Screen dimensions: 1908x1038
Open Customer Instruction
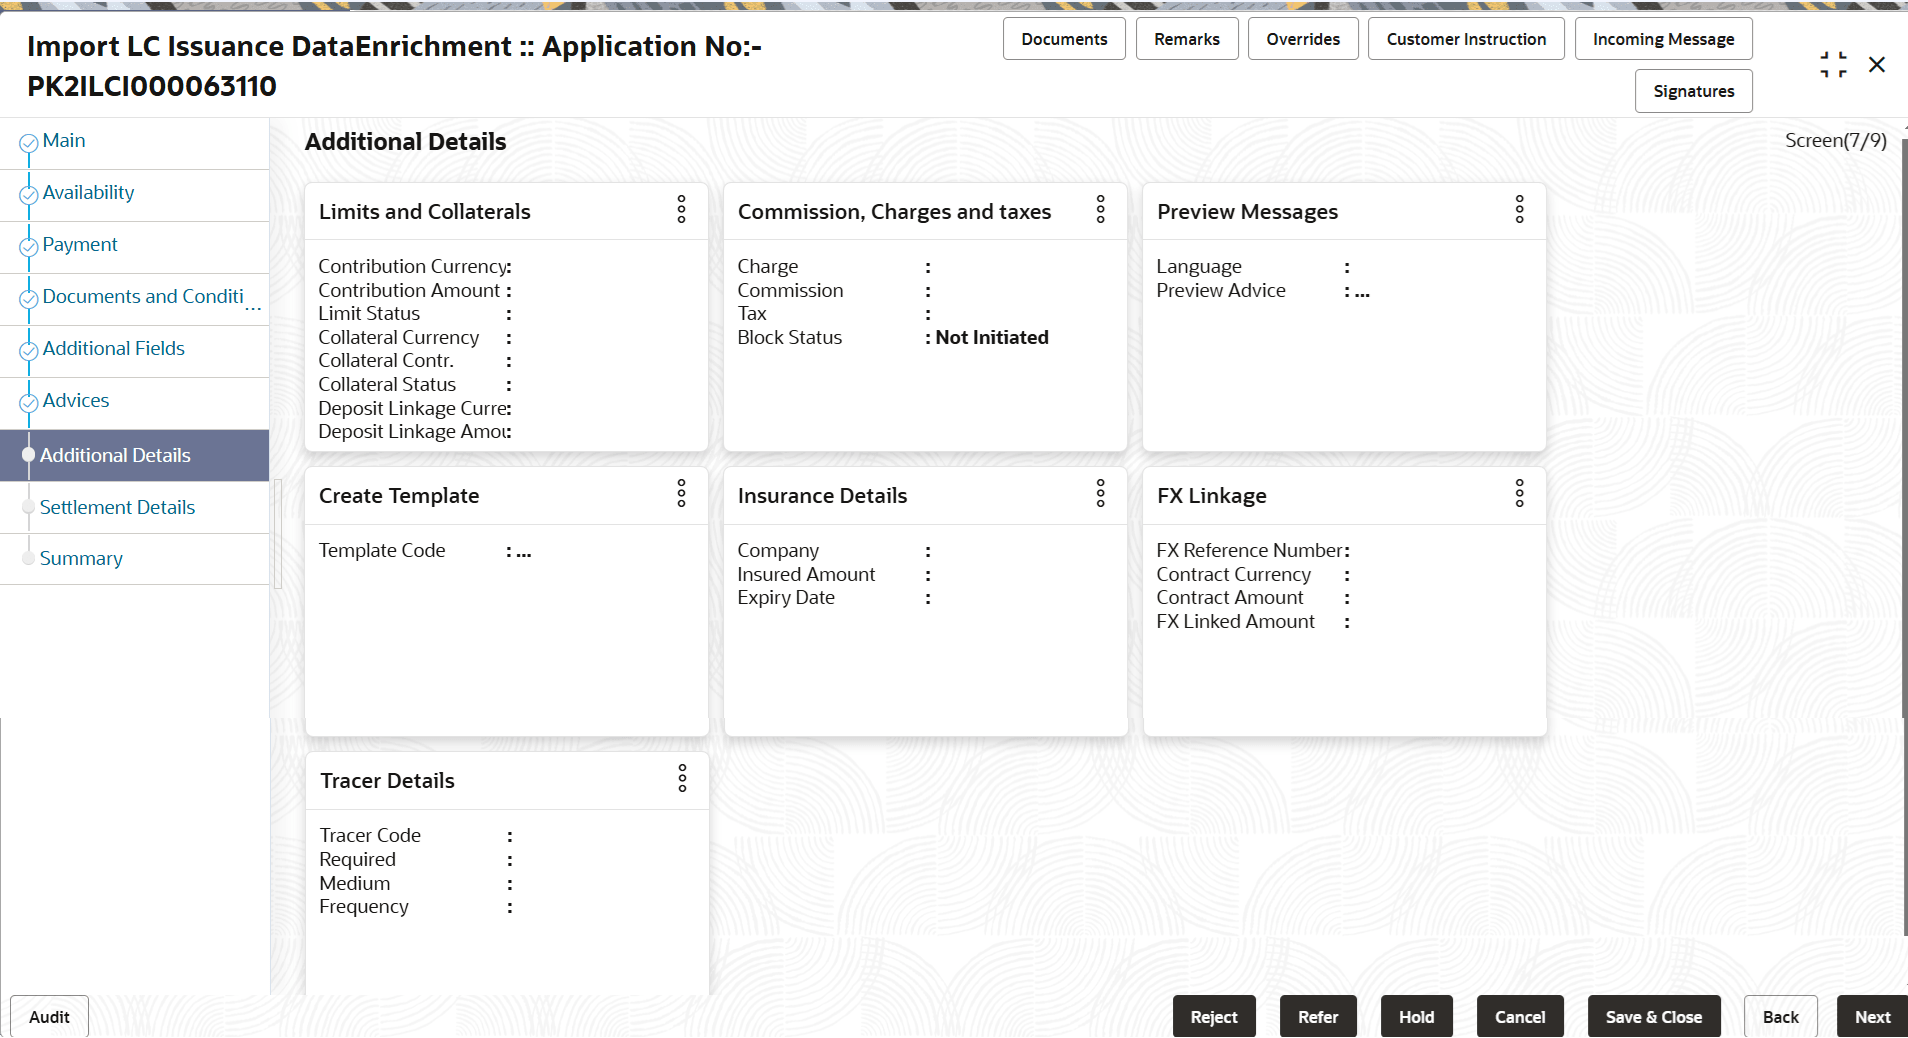[1466, 39]
